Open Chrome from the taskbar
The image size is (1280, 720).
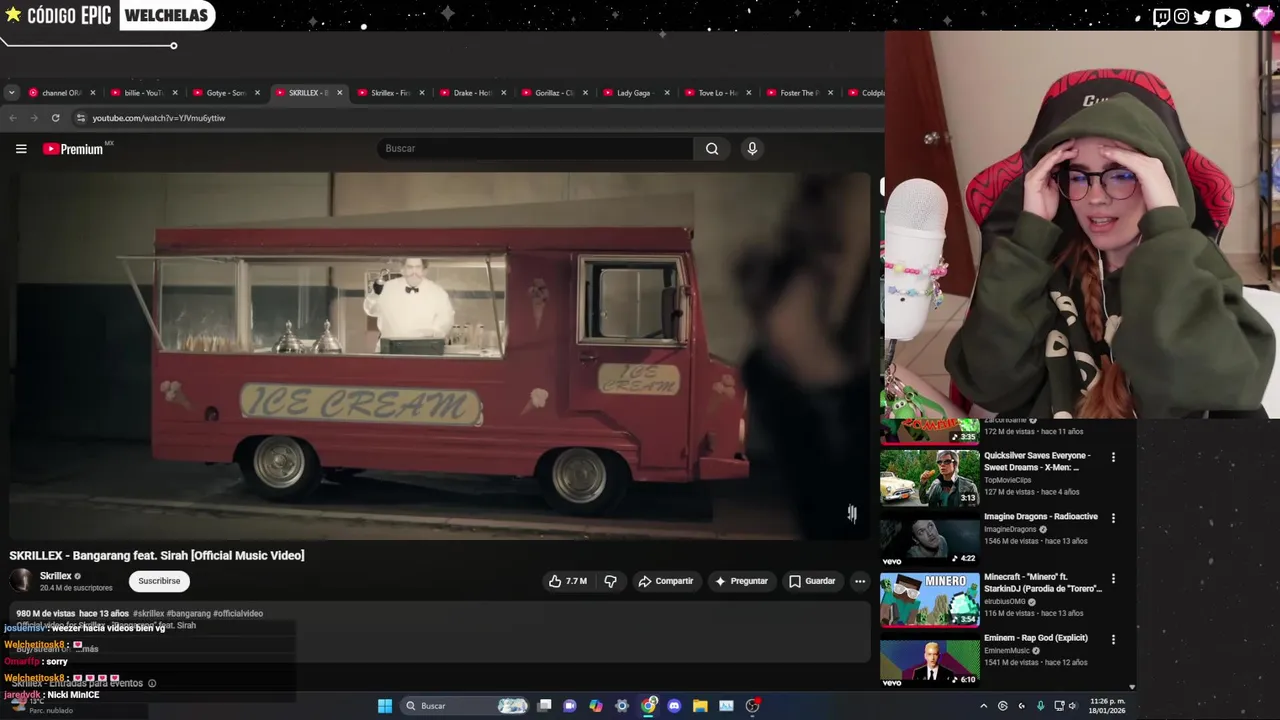pos(648,706)
